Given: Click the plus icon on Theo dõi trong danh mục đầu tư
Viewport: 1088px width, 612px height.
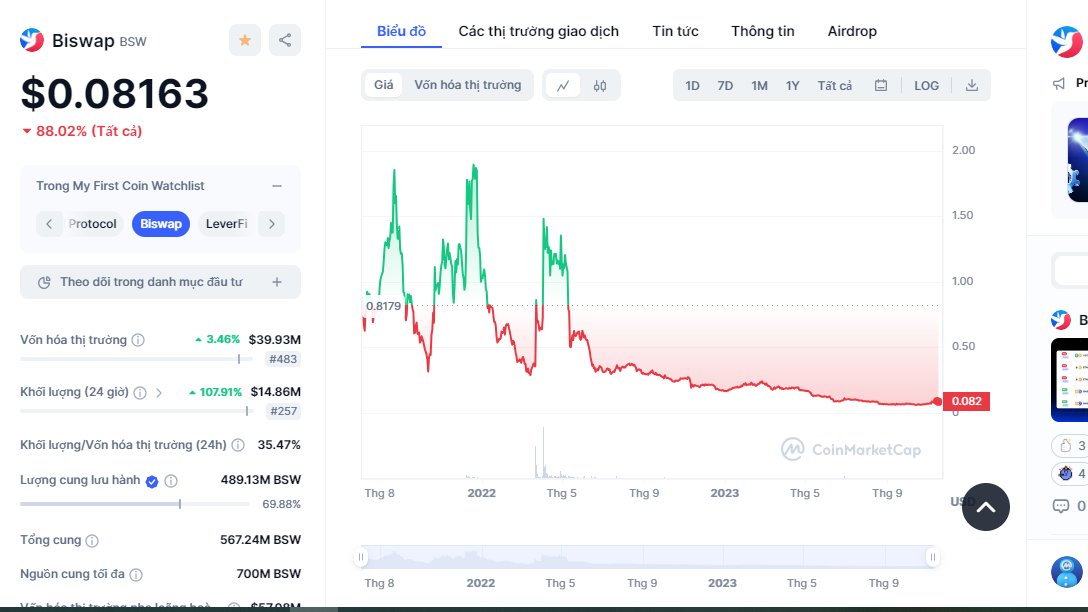Looking at the screenshot, I should pyautogui.click(x=277, y=282).
